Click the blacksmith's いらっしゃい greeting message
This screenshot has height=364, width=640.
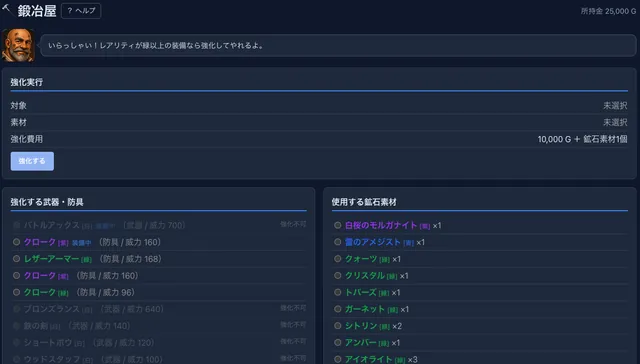pos(156,46)
